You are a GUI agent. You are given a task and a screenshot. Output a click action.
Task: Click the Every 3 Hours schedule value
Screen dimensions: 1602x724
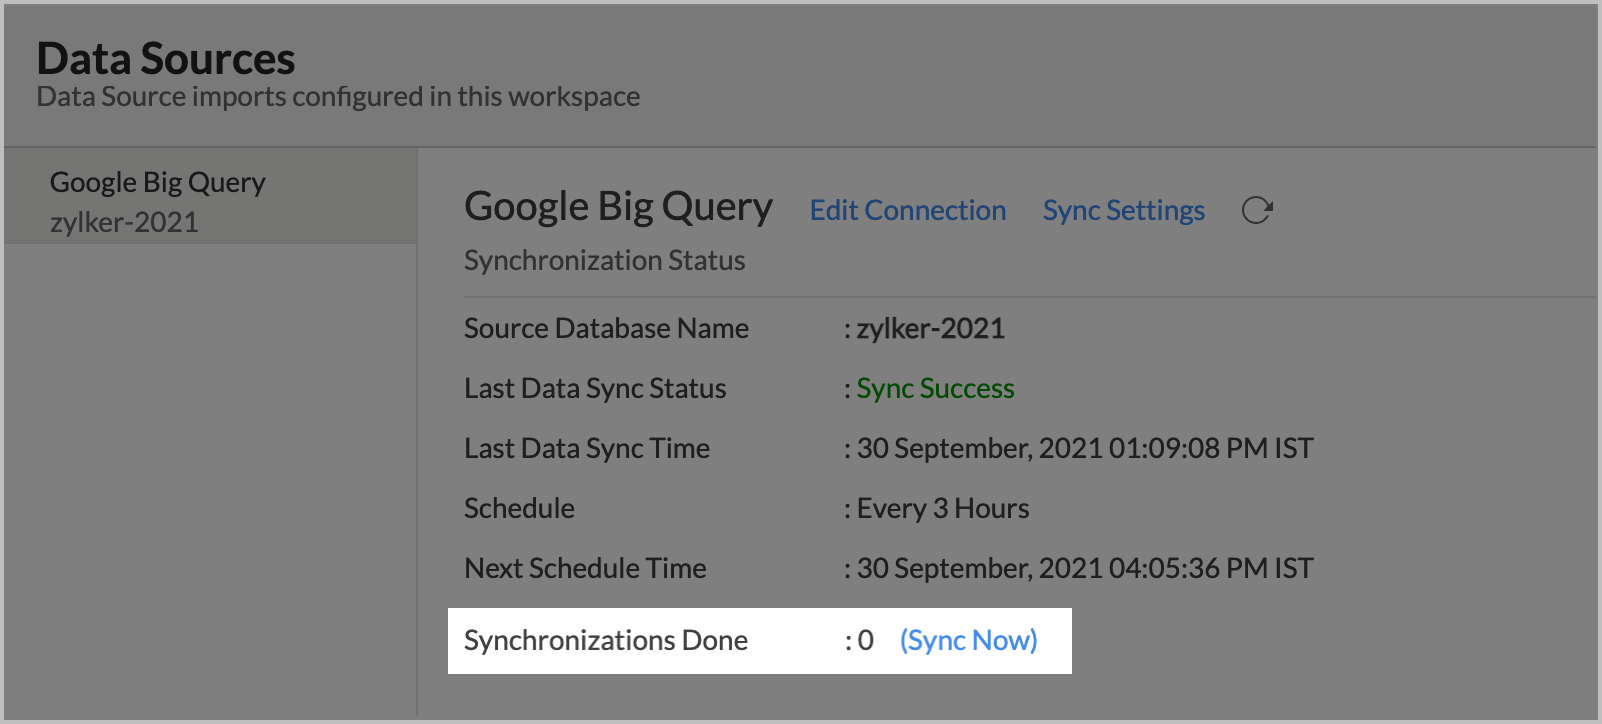point(943,508)
